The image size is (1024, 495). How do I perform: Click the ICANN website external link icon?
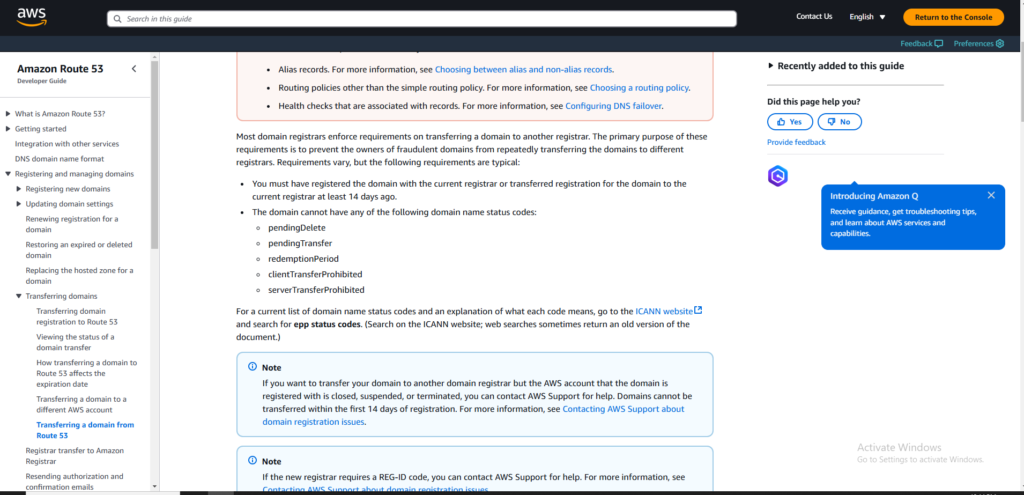698,310
